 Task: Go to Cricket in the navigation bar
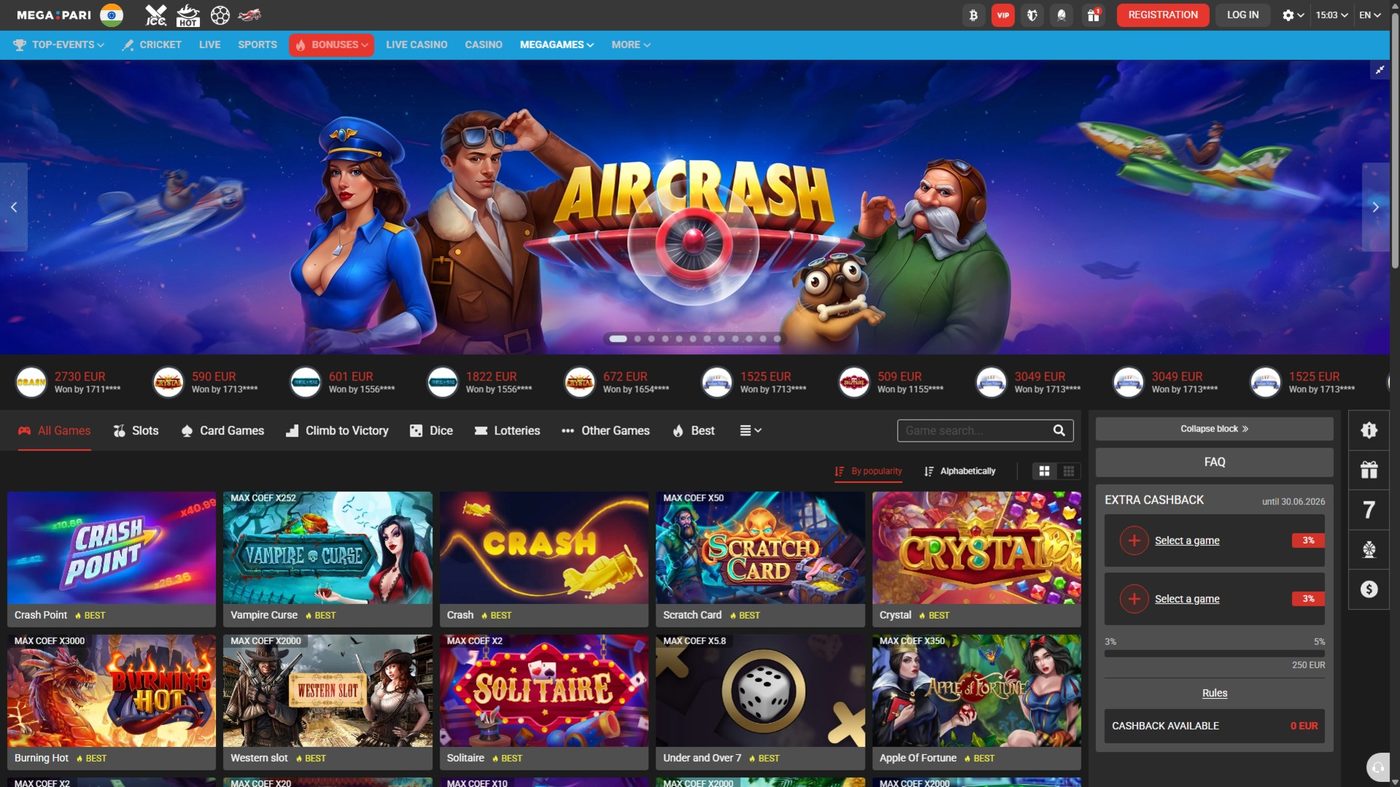pyautogui.click(x=152, y=45)
